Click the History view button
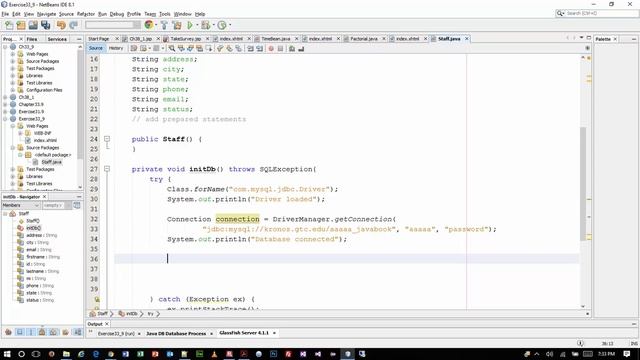640x360 pixels. coord(116,48)
